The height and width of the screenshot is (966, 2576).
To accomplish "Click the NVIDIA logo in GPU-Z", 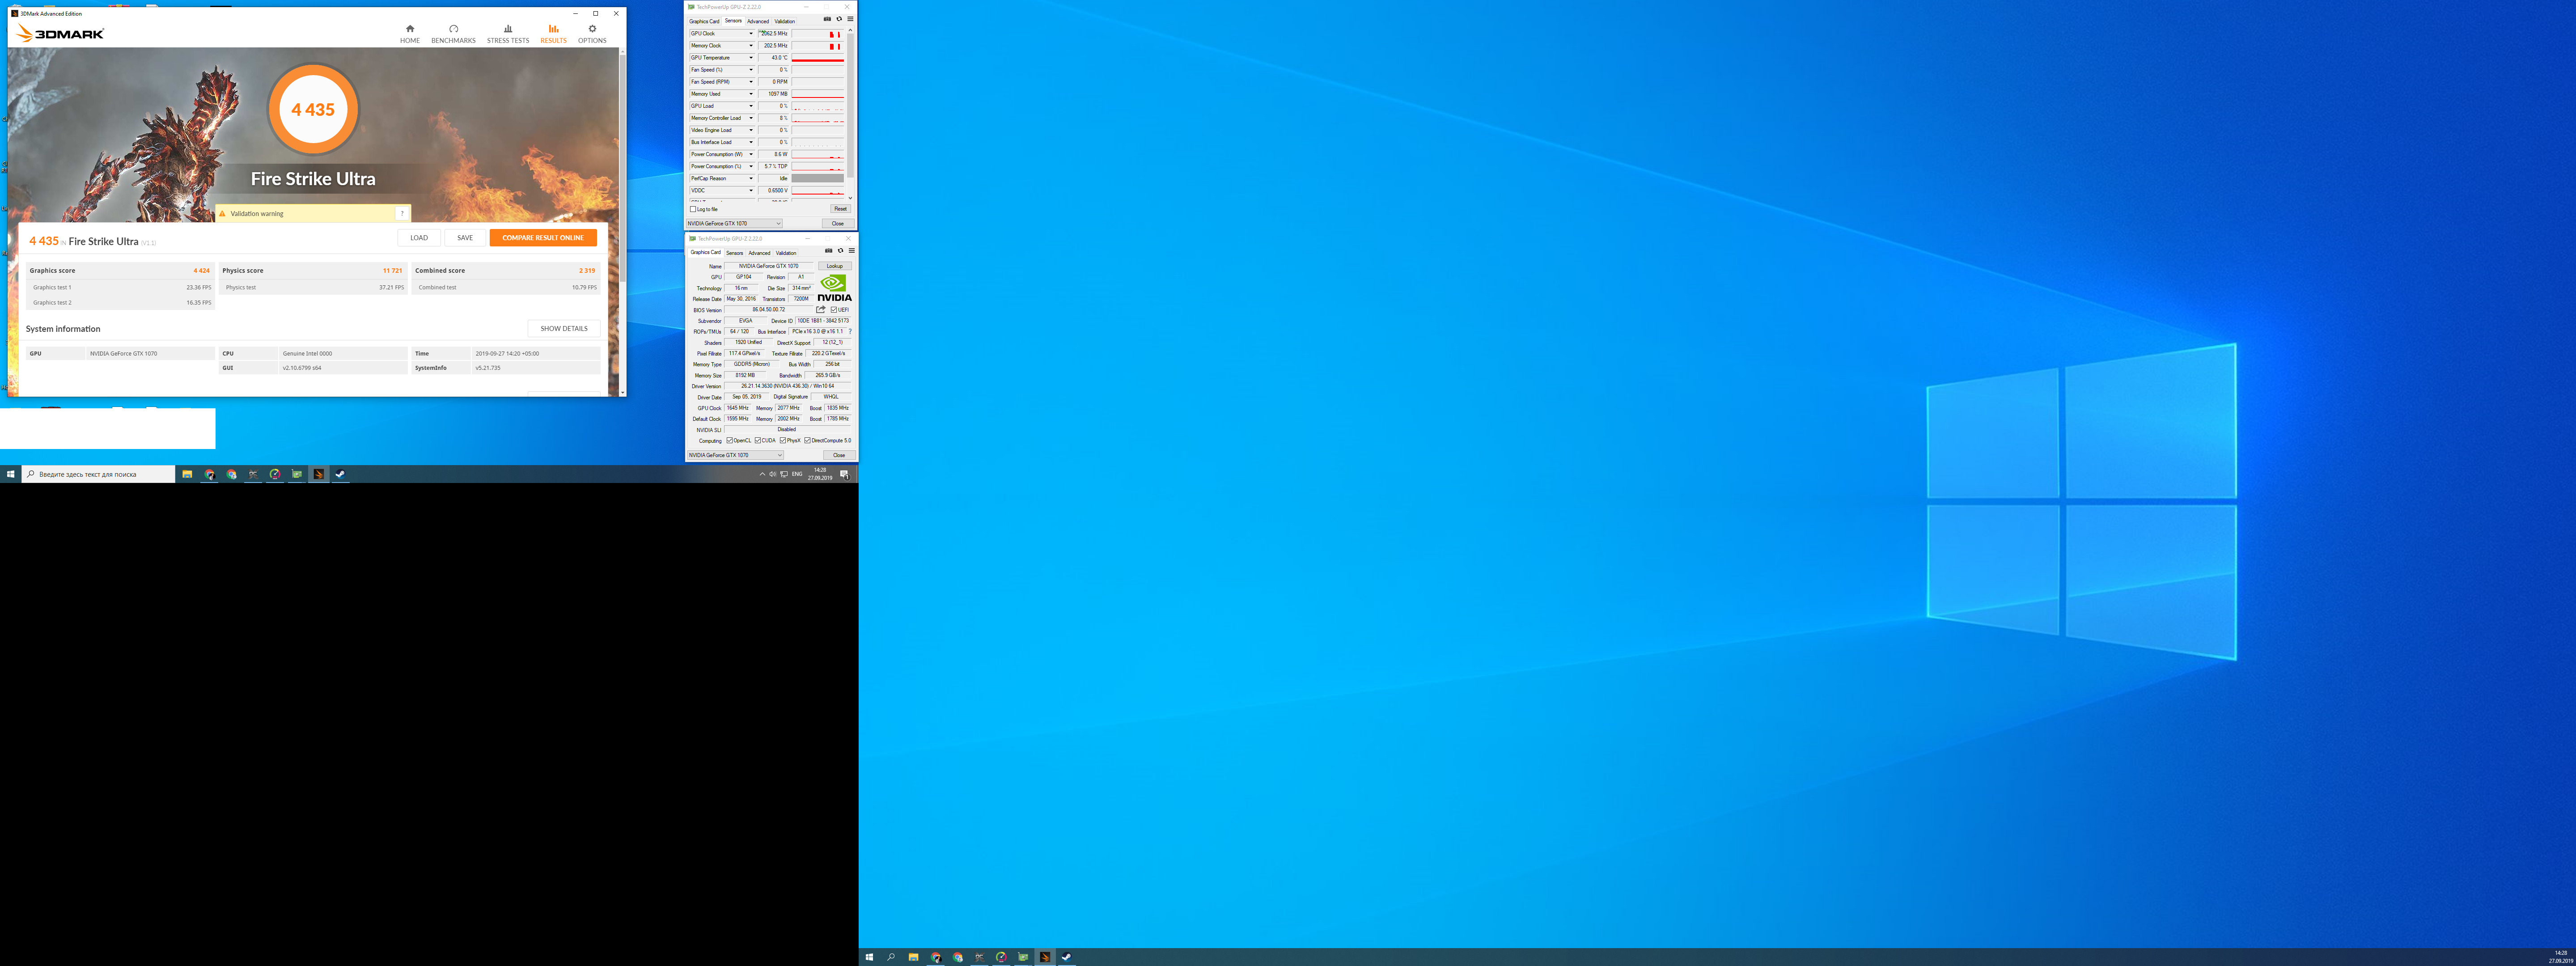I will tap(834, 288).
